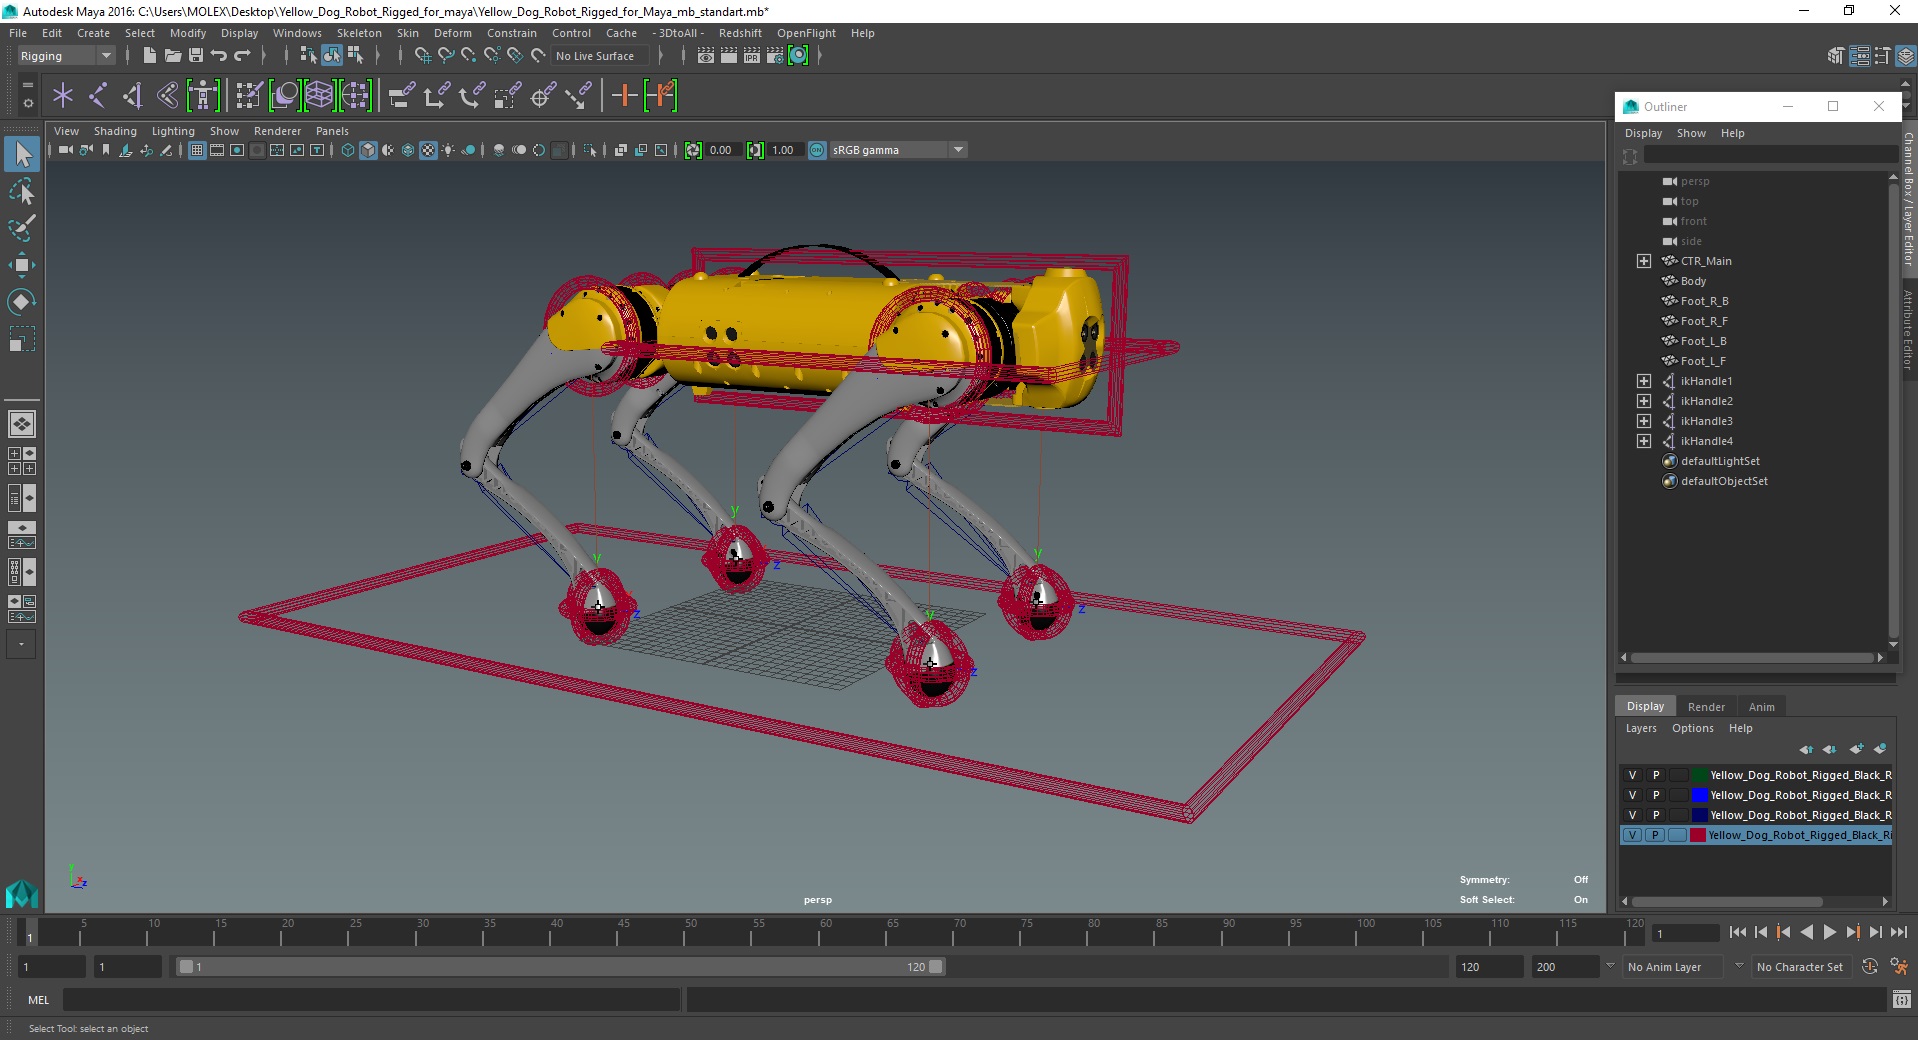This screenshot has height=1040, width=1918.
Task: Open the Redshift render view green icon
Action: point(798,56)
